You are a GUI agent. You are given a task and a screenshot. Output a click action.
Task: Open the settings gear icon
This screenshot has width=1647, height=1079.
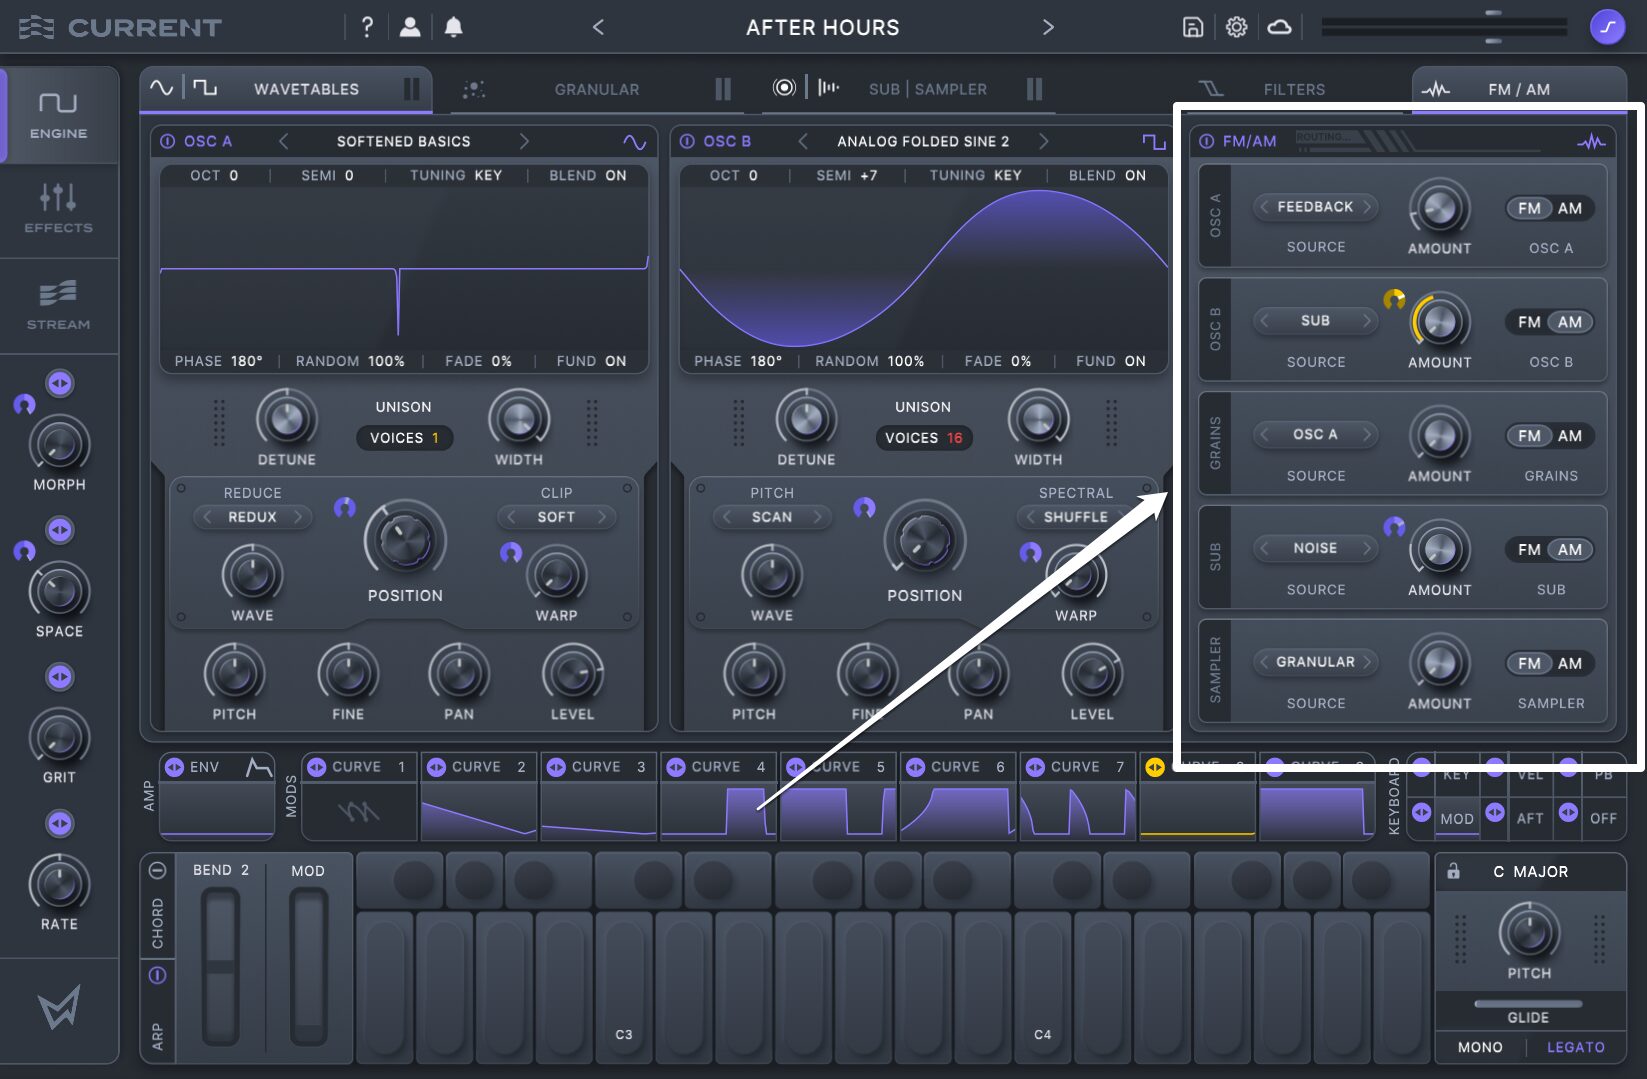(1236, 27)
